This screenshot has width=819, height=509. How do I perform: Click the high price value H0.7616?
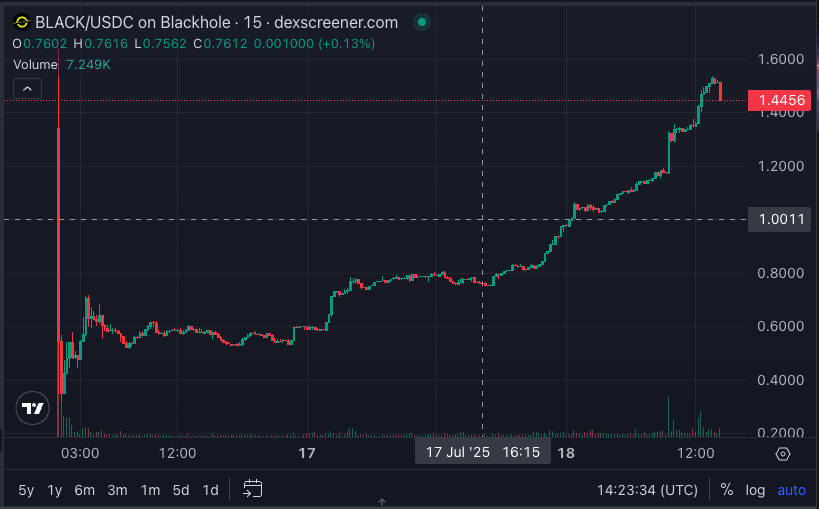(101, 44)
